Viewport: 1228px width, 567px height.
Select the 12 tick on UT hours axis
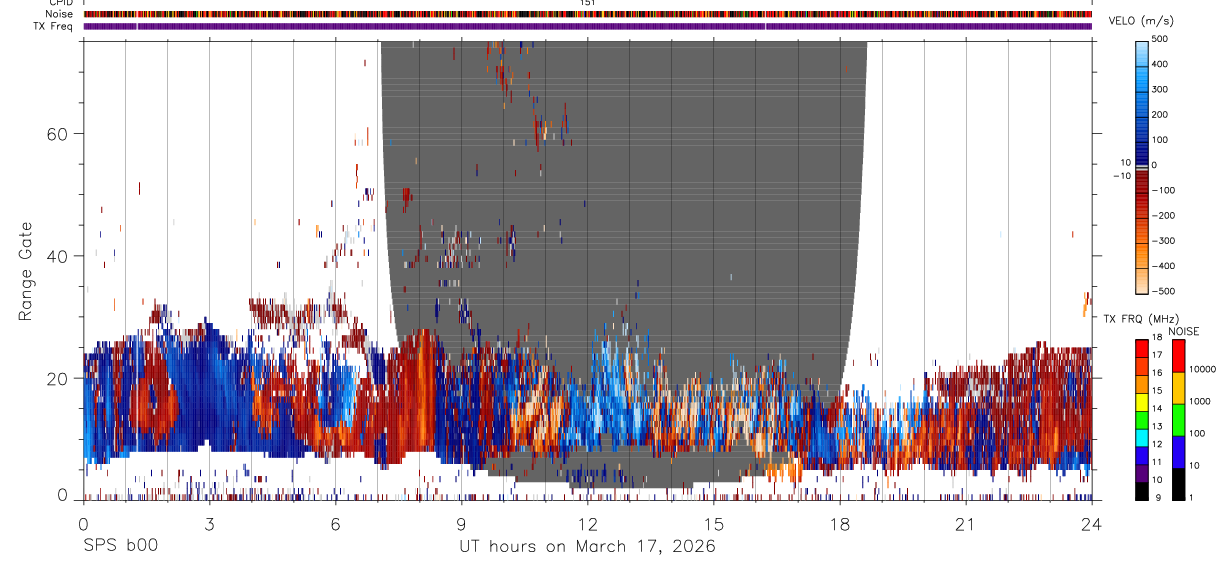tap(588, 524)
